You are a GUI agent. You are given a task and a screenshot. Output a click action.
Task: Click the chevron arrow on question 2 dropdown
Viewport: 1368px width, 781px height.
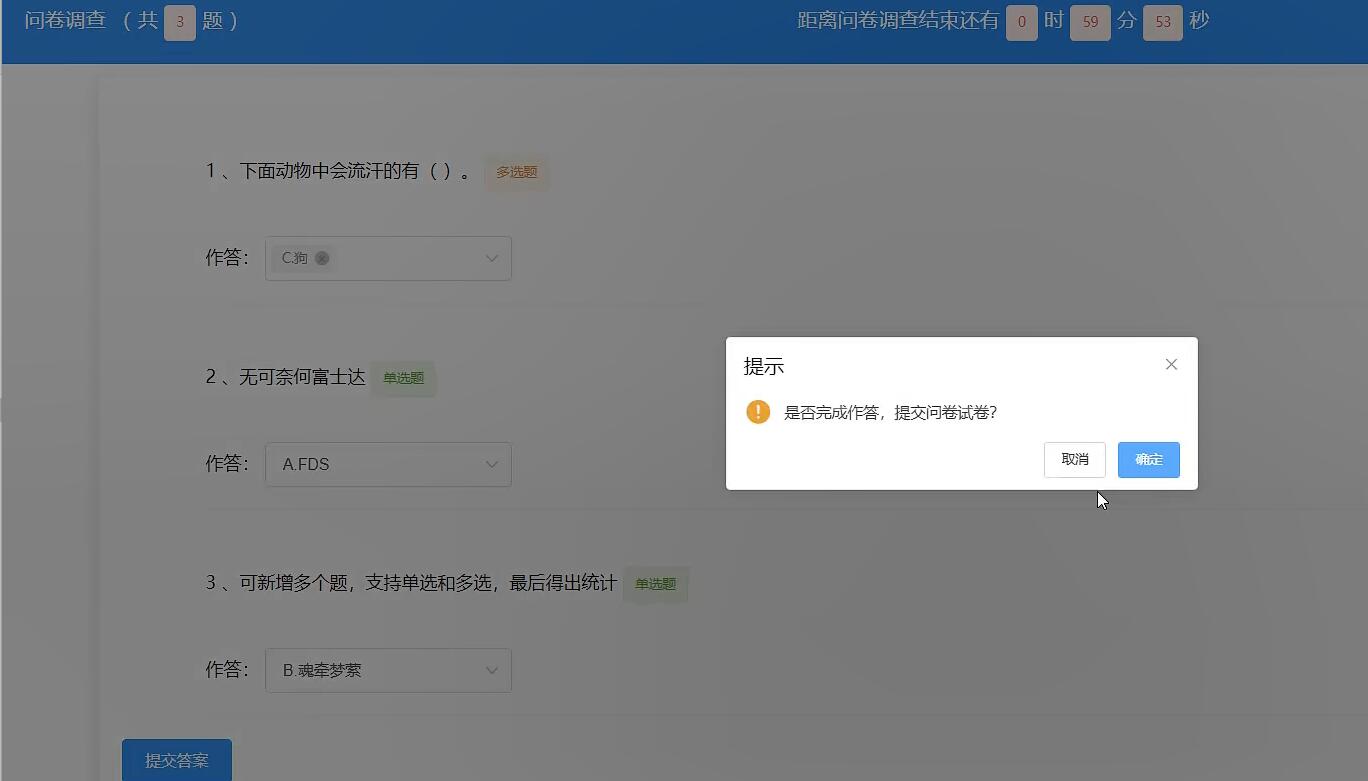coord(490,464)
